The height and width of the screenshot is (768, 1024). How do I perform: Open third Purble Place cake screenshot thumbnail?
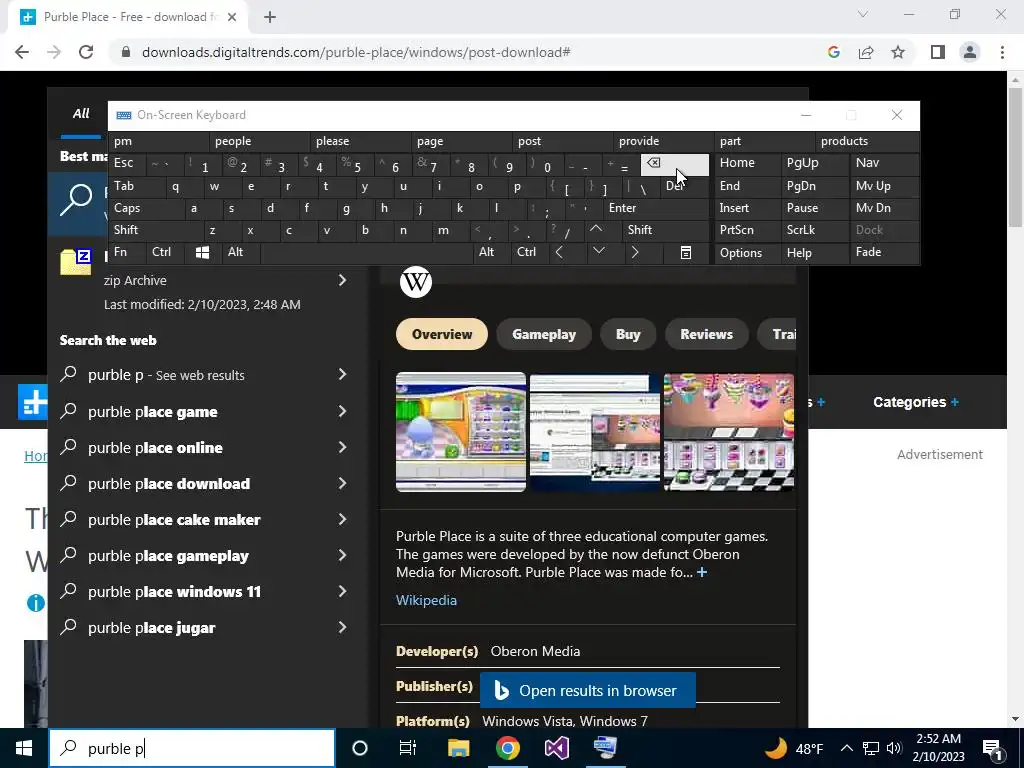point(729,432)
